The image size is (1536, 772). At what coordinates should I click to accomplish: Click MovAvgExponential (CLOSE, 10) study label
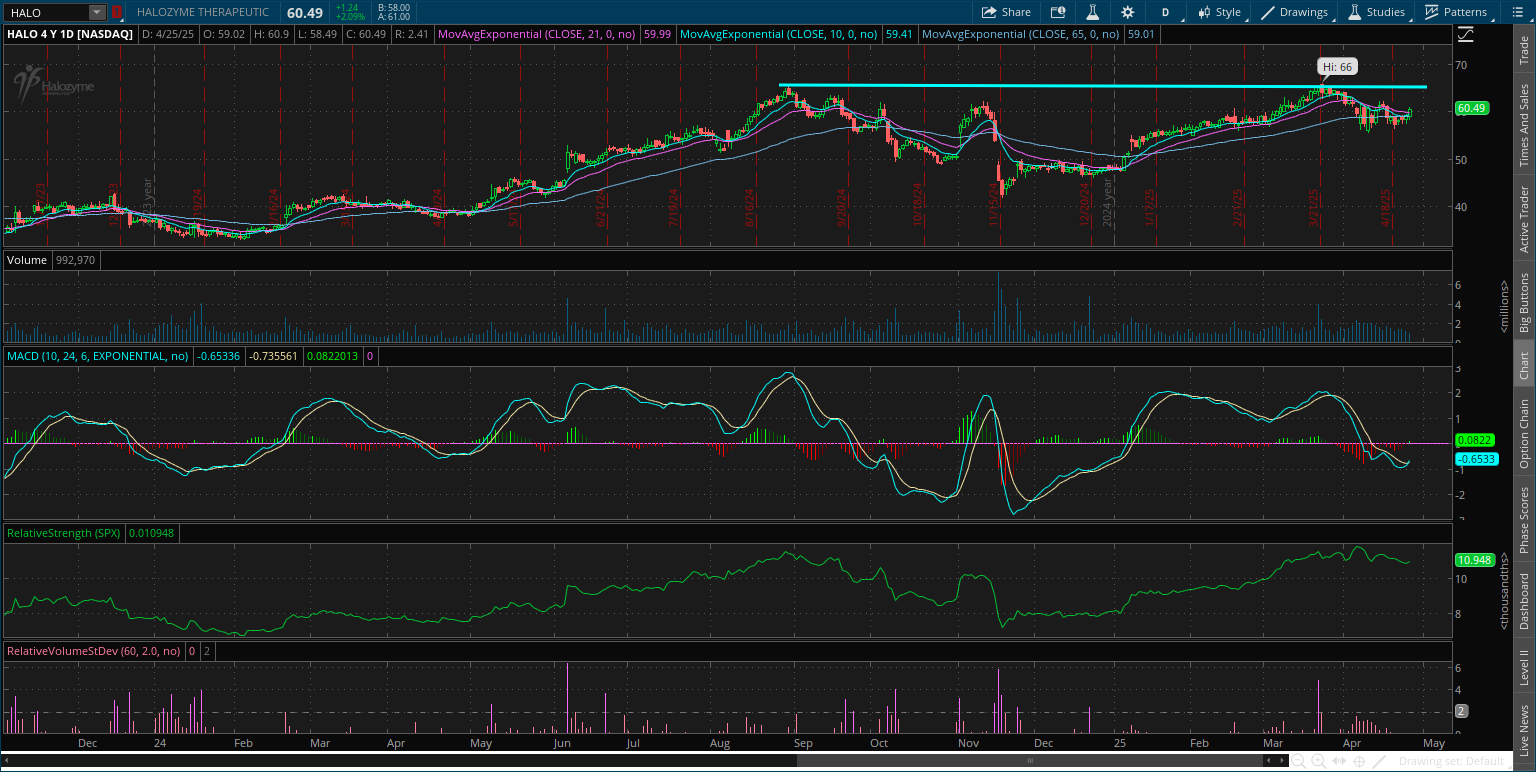(779, 34)
